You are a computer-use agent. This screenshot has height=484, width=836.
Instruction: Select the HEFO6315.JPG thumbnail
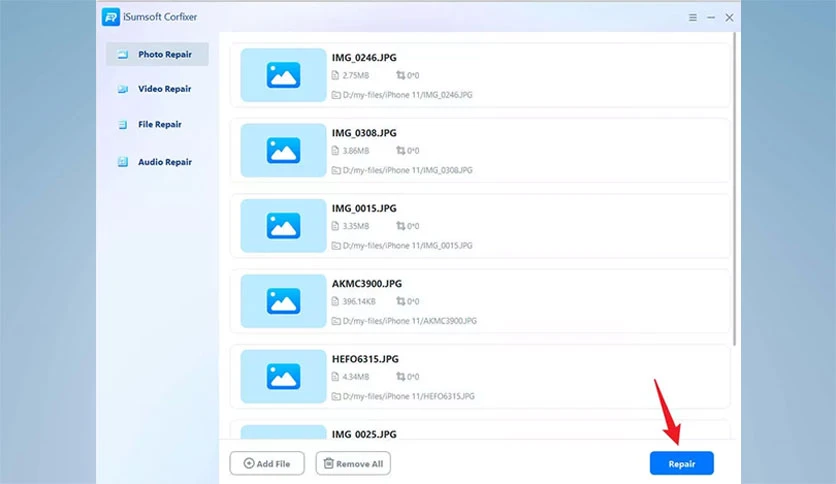(283, 376)
